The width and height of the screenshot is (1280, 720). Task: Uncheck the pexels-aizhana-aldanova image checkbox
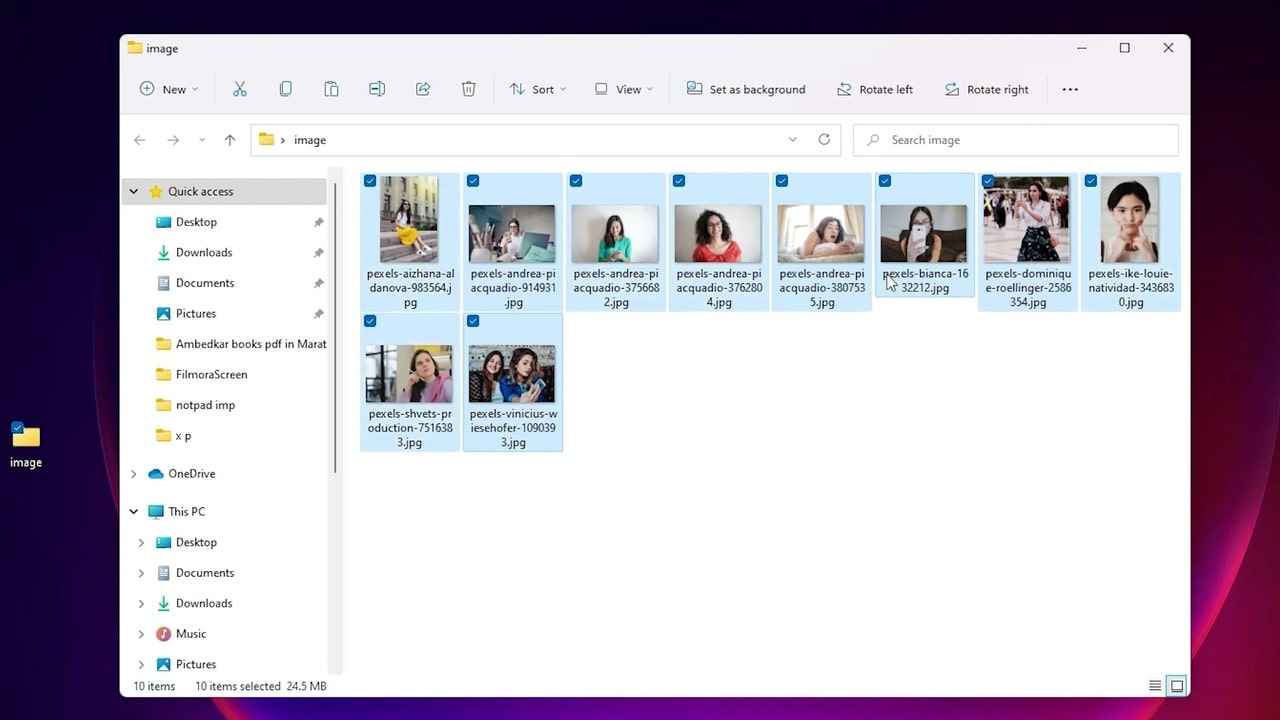point(370,181)
